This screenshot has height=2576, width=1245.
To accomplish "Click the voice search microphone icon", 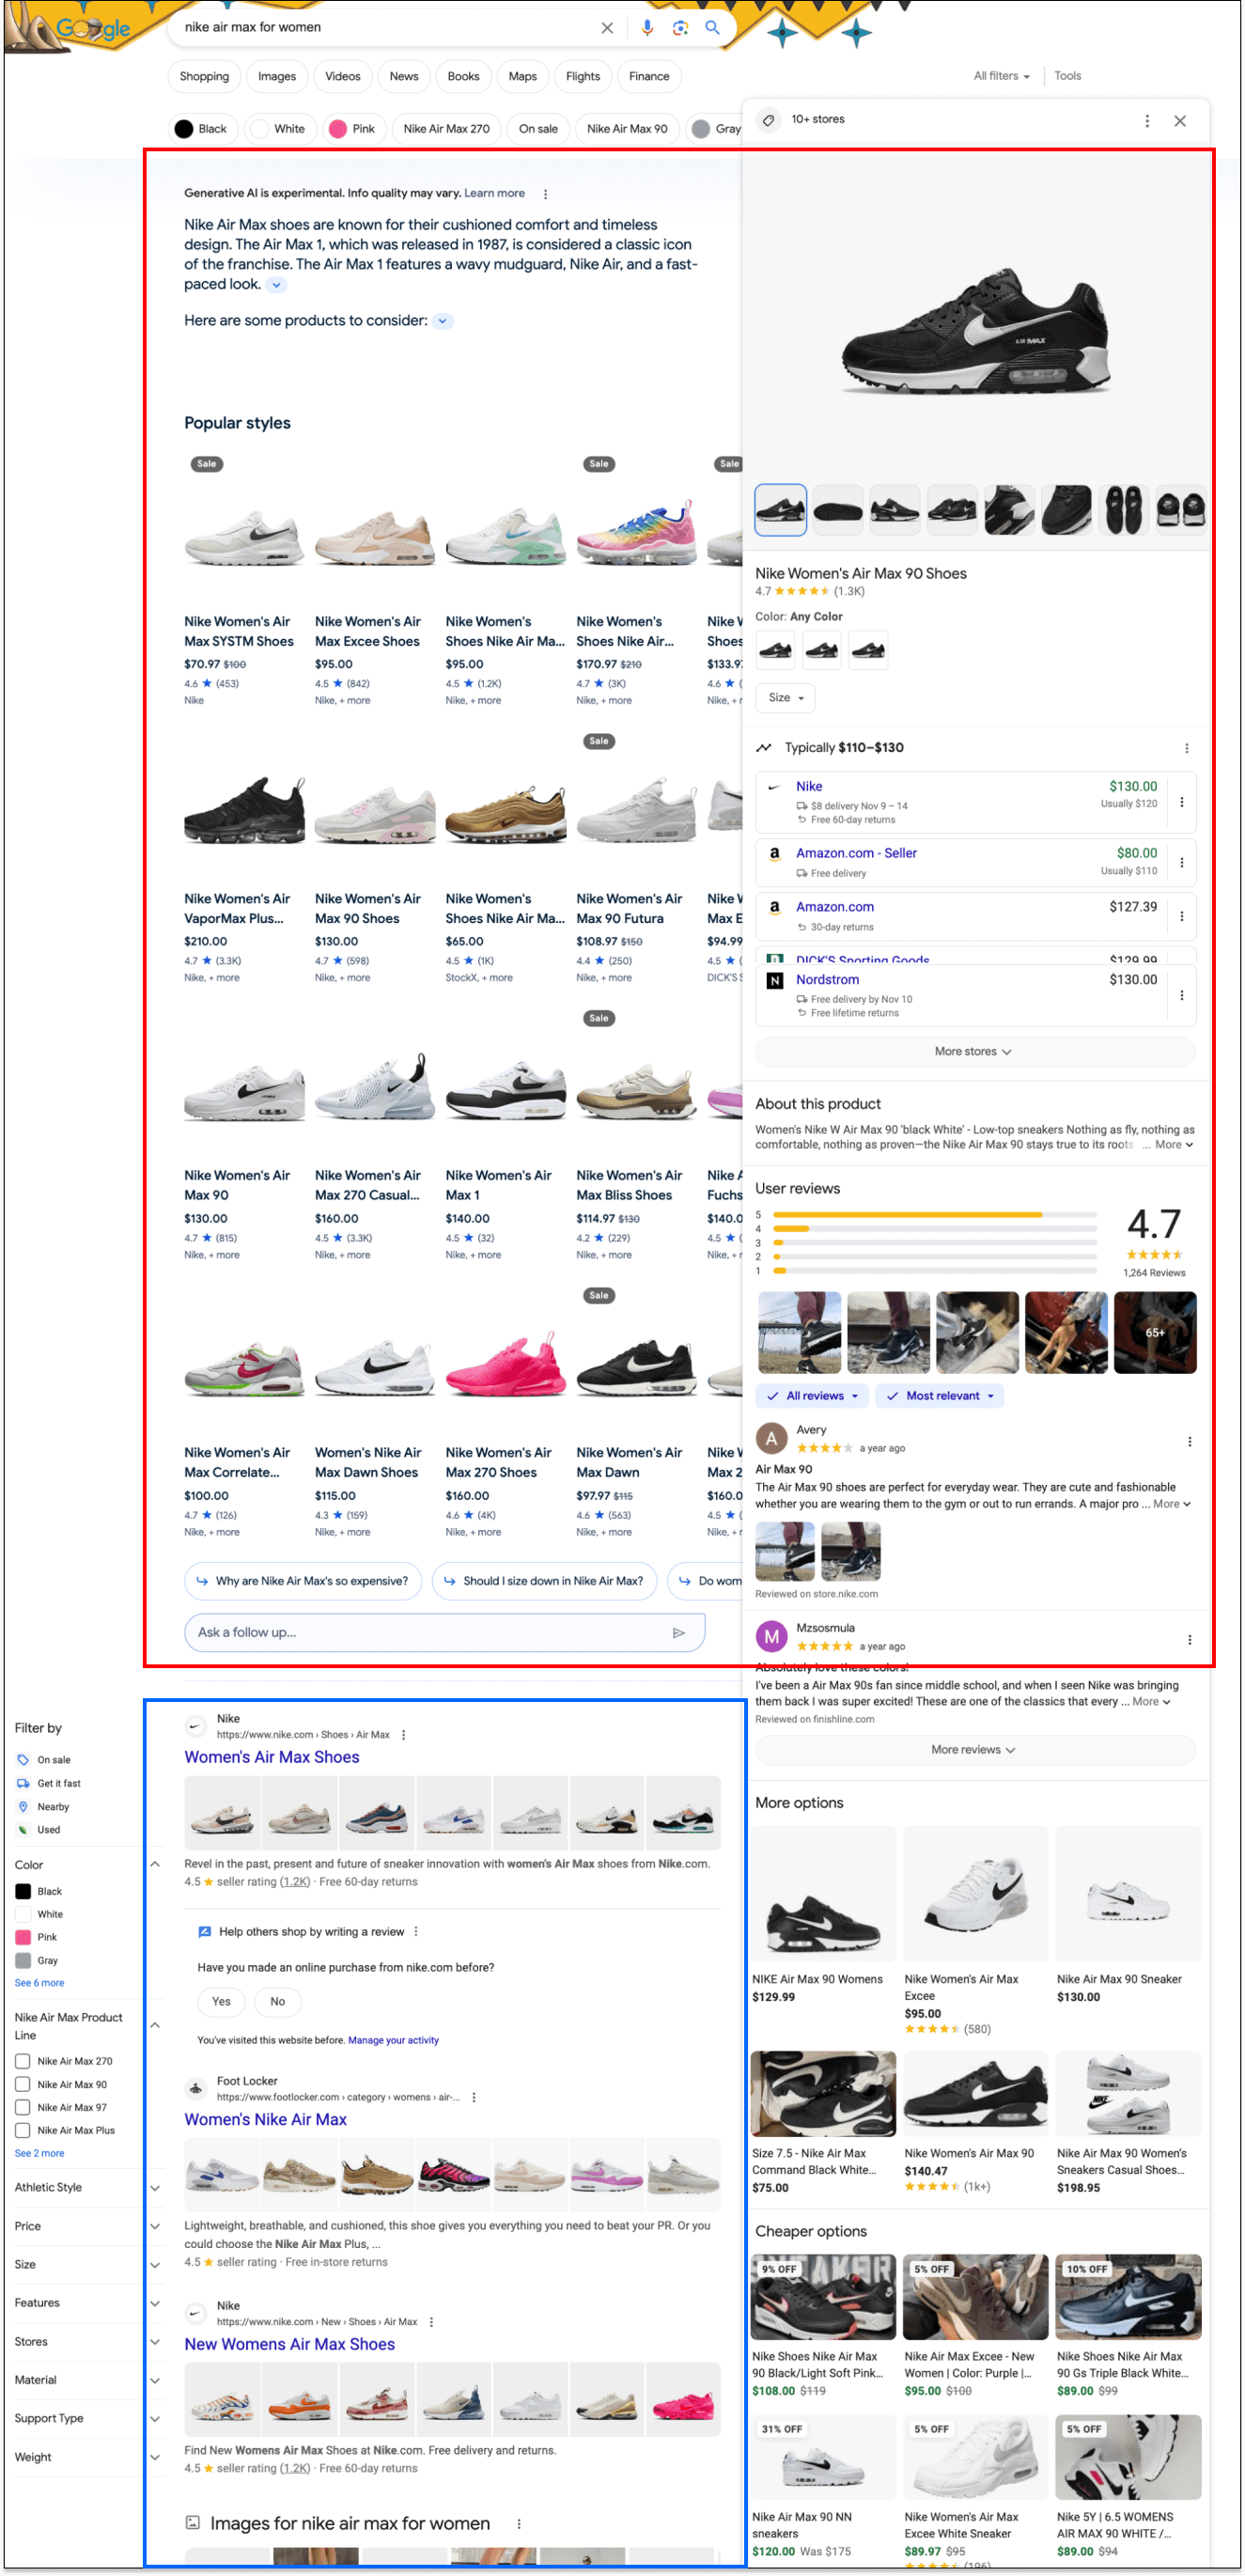I will [x=647, y=28].
